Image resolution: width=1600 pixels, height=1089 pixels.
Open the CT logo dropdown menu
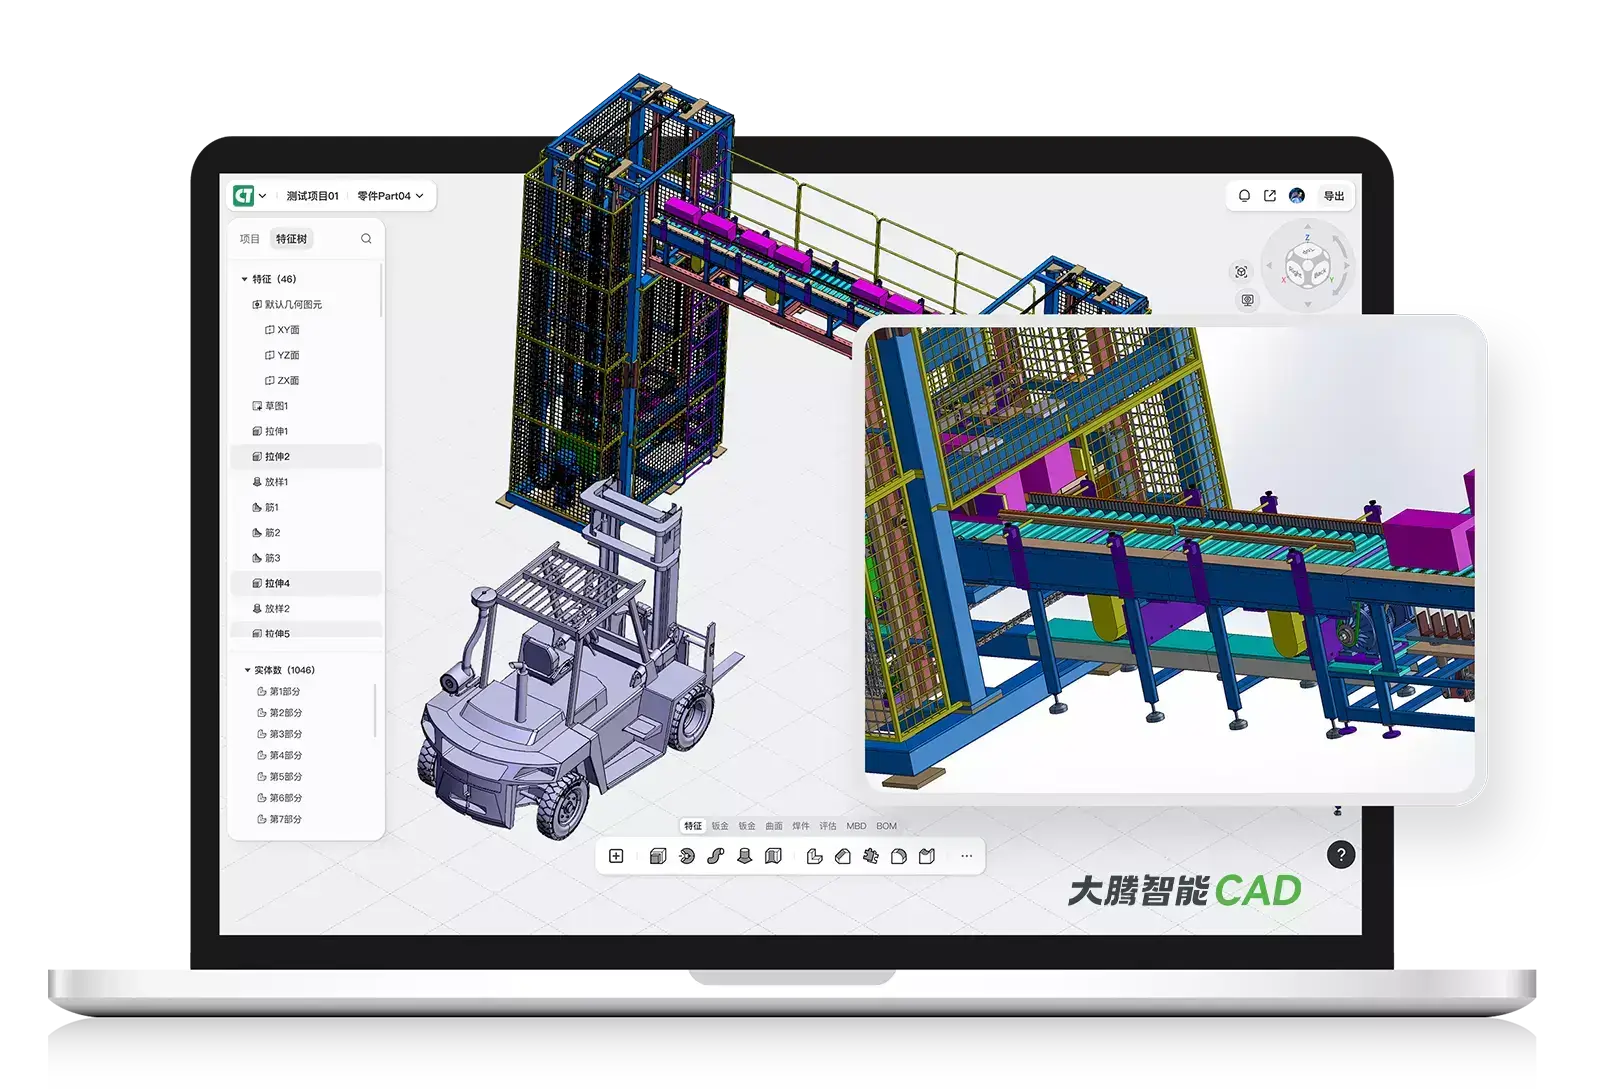[x=250, y=196]
